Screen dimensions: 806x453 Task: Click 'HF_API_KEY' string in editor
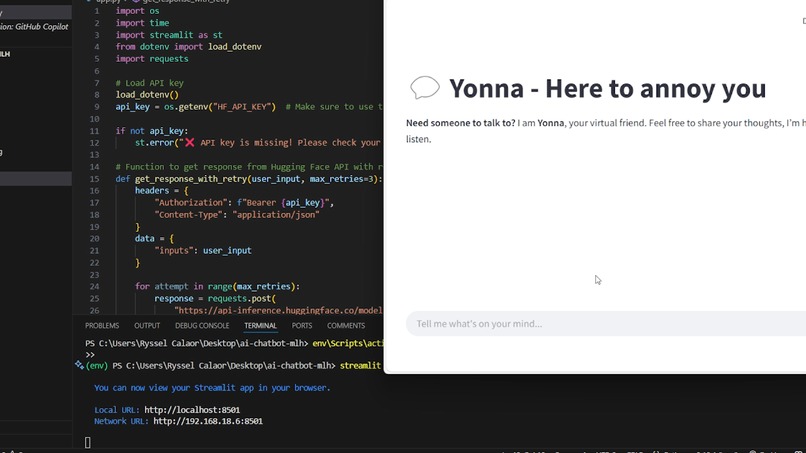point(243,106)
